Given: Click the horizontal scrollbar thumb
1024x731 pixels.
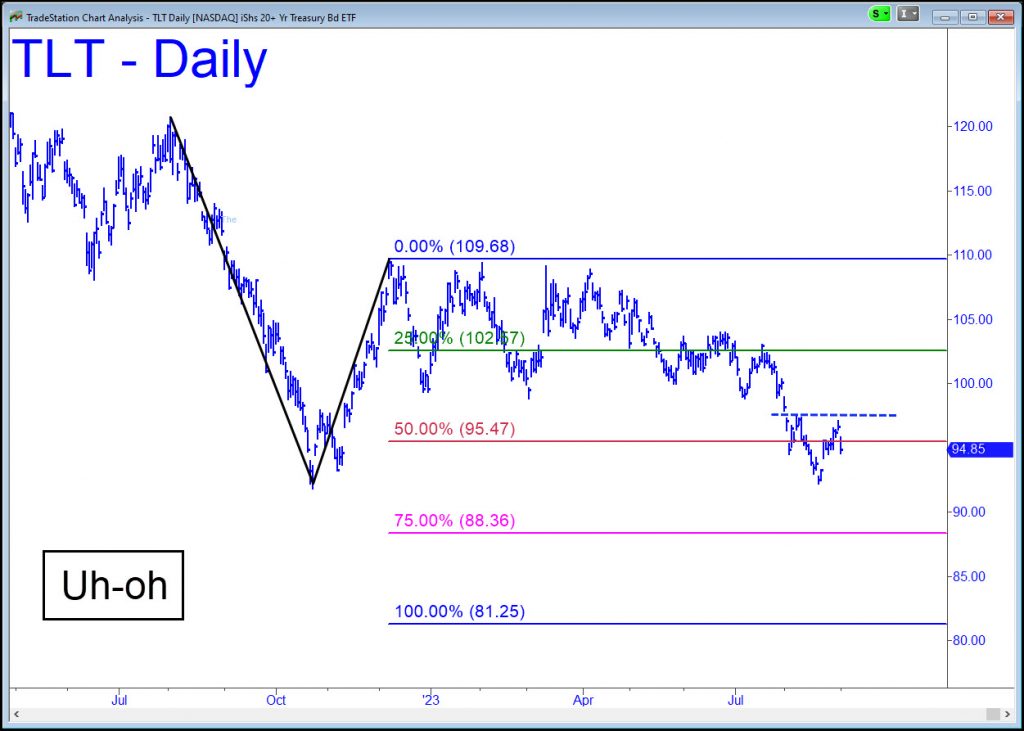Looking at the screenshot, I should coord(992,713).
